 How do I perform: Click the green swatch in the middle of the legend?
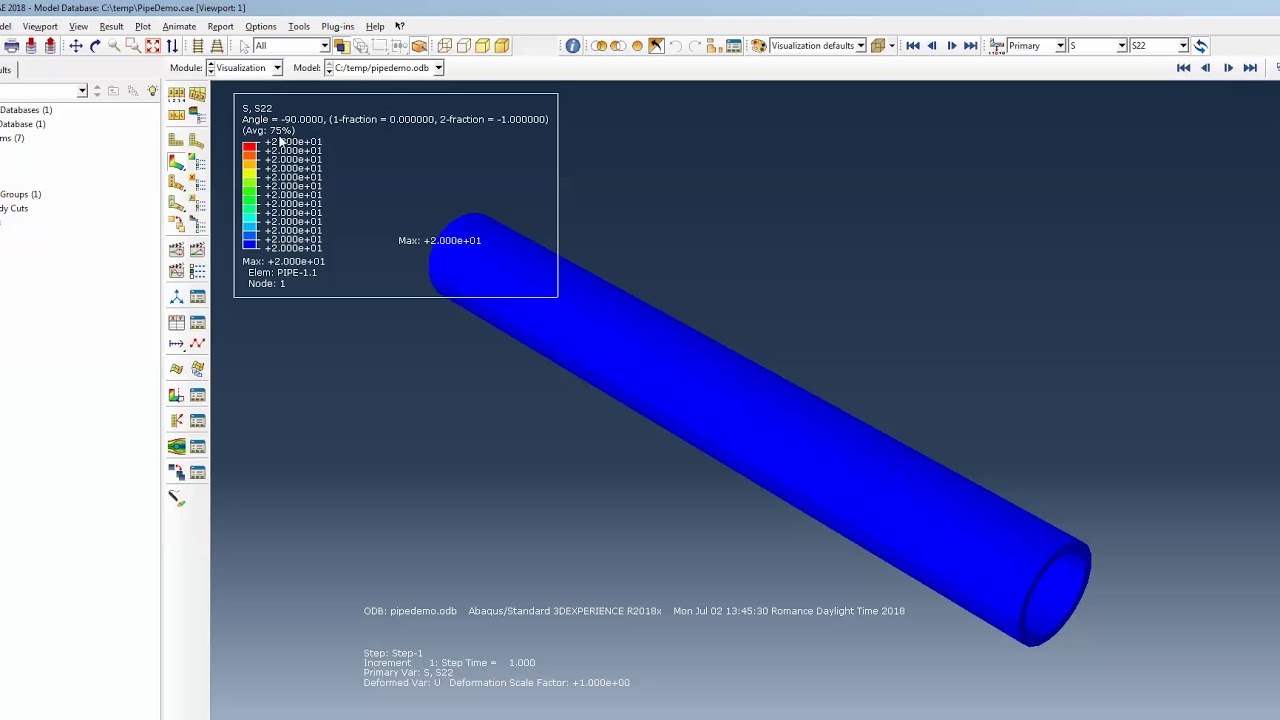pyautogui.click(x=249, y=195)
